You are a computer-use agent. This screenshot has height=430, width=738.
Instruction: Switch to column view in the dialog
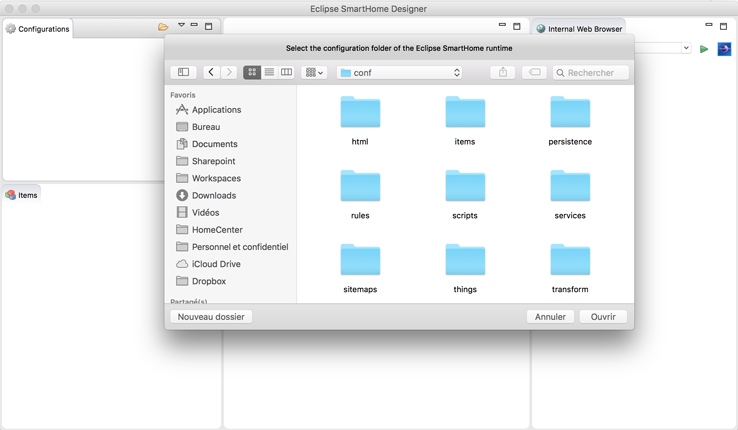pyautogui.click(x=286, y=72)
